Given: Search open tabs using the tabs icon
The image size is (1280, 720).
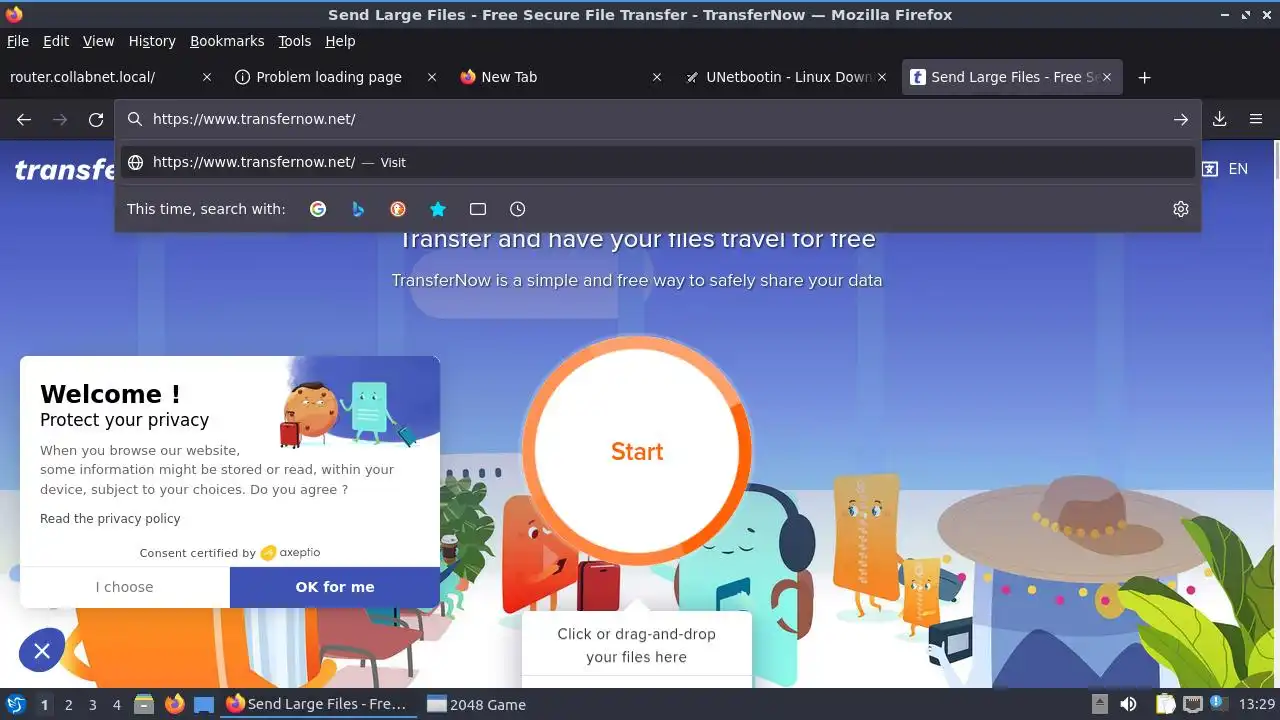Looking at the screenshot, I should [x=478, y=209].
